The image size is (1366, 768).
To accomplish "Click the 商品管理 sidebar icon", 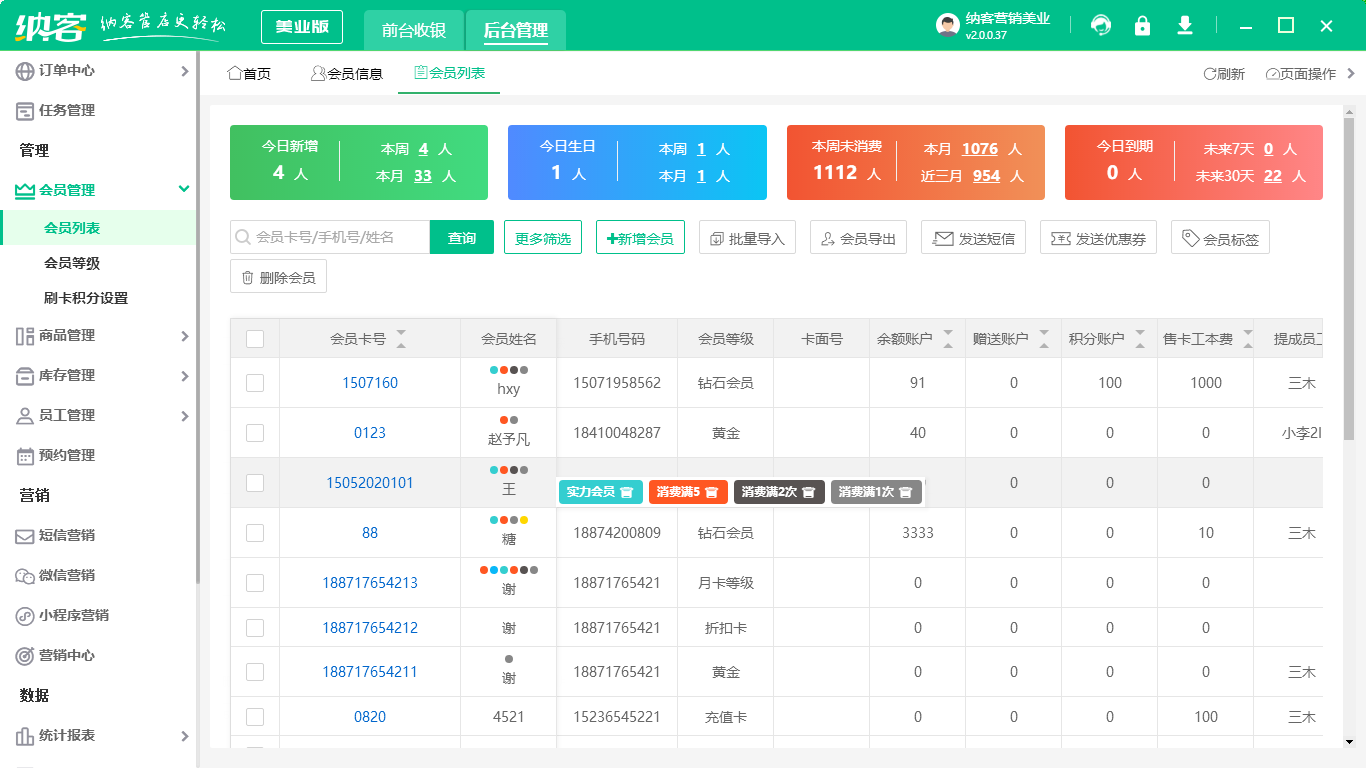I will coord(25,336).
